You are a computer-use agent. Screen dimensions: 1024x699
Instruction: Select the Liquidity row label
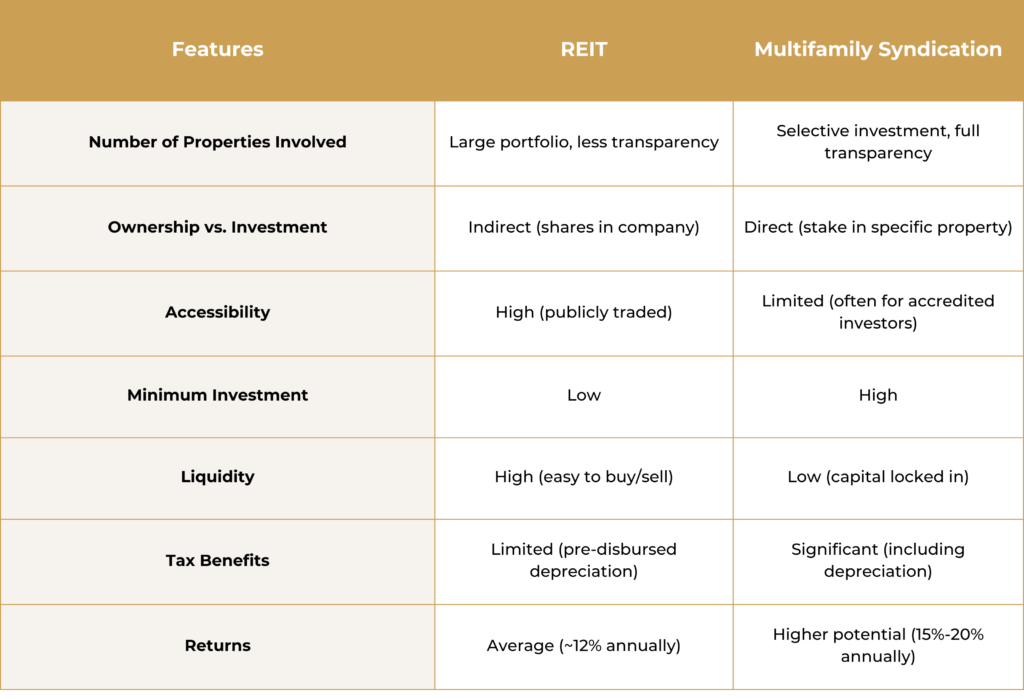pyautogui.click(x=217, y=477)
